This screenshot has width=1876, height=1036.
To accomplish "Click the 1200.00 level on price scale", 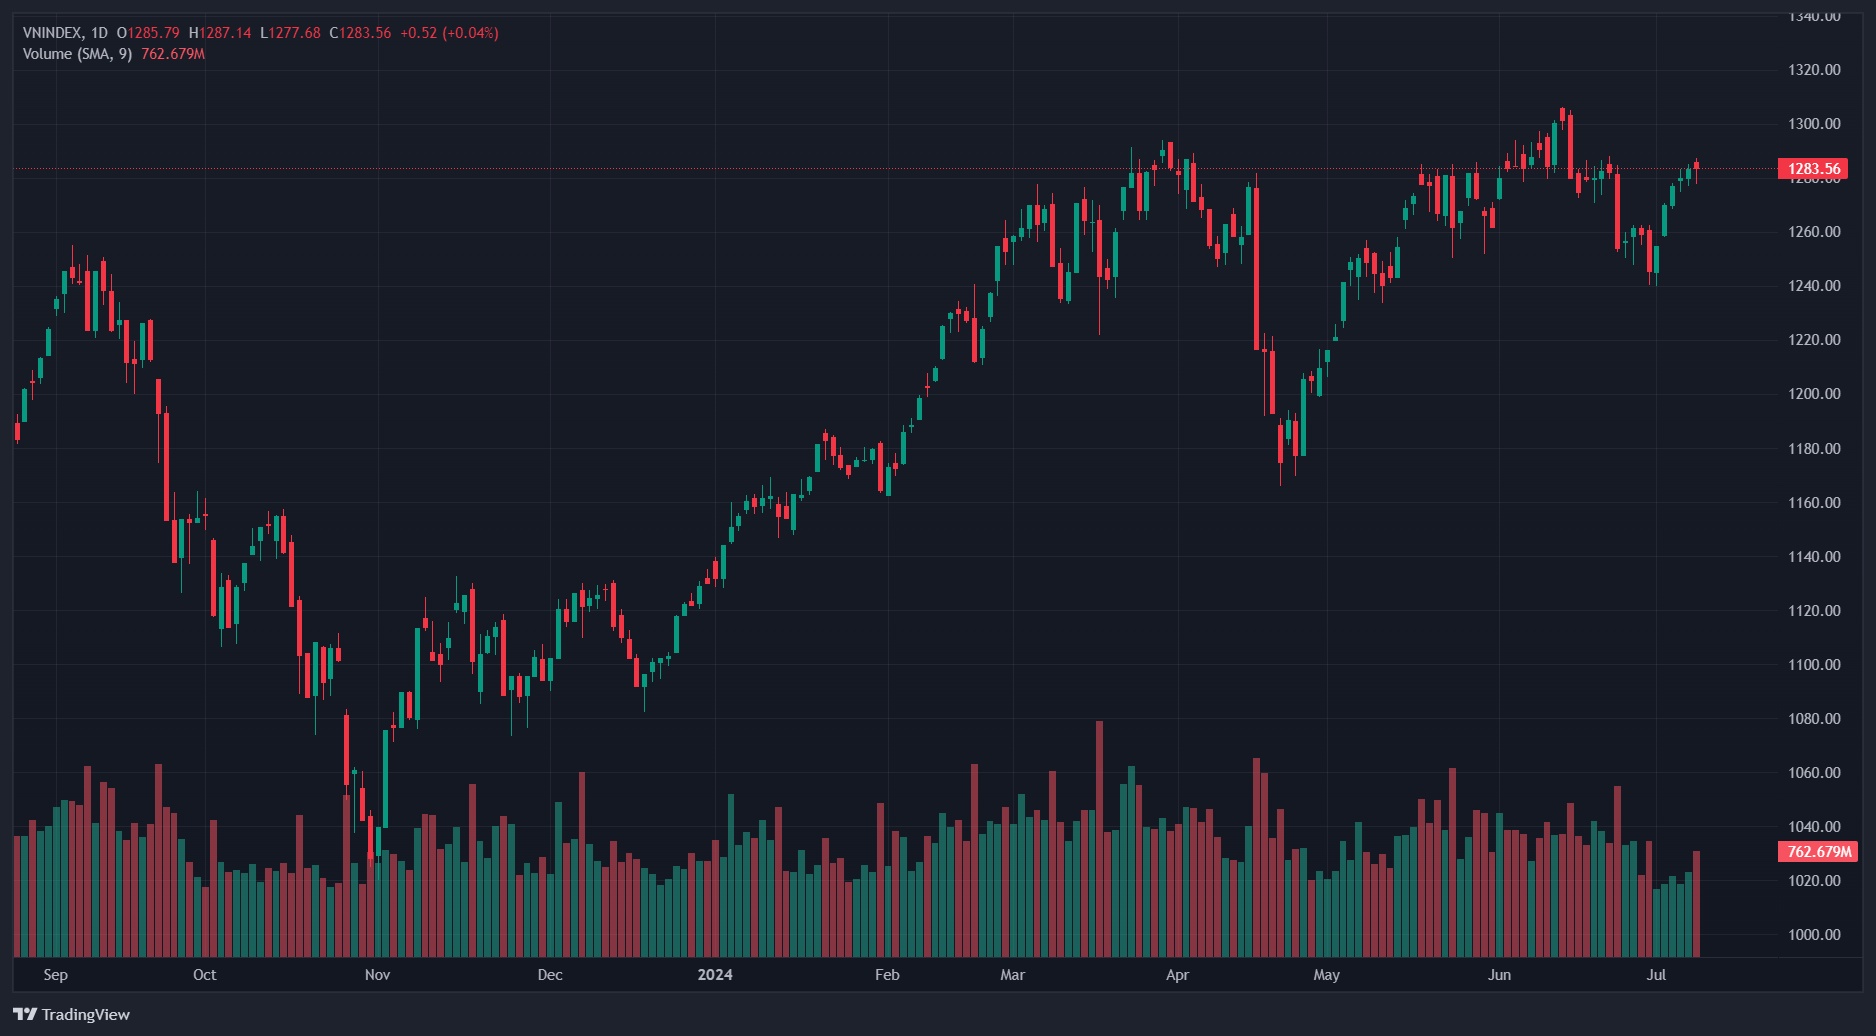I will tap(1814, 394).
